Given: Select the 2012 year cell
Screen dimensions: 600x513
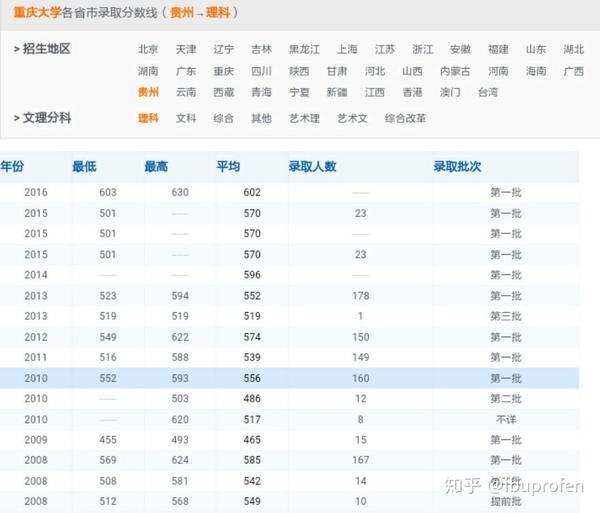Looking at the screenshot, I should (x=36, y=337).
